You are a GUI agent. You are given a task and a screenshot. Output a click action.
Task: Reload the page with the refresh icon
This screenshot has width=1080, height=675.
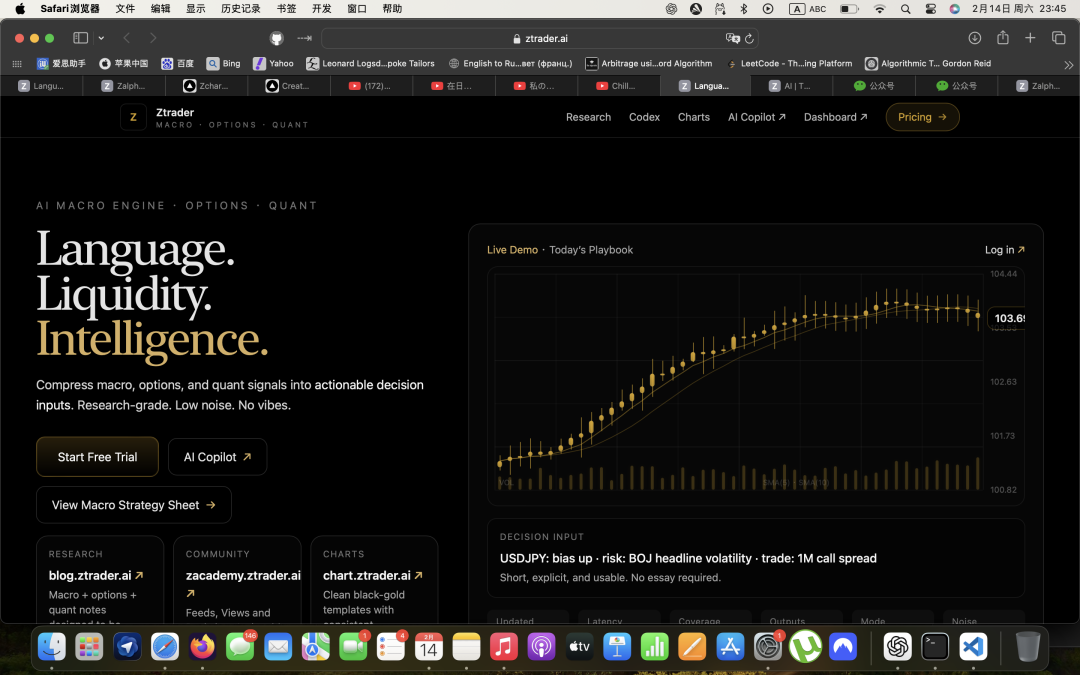pos(749,38)
